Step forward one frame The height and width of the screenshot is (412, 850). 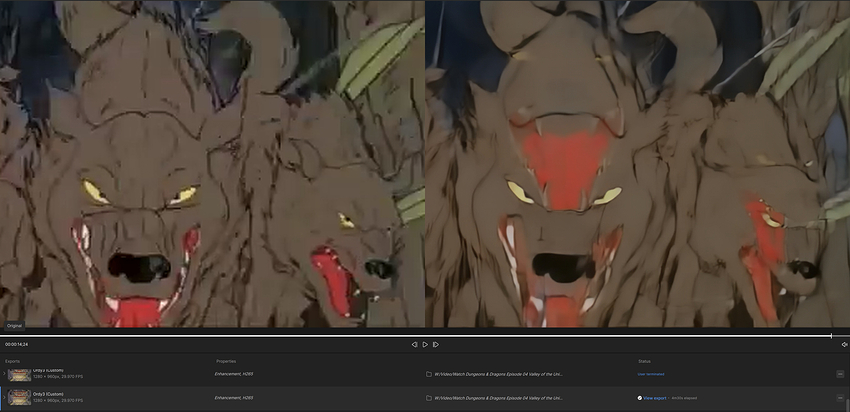coord(435,344)
